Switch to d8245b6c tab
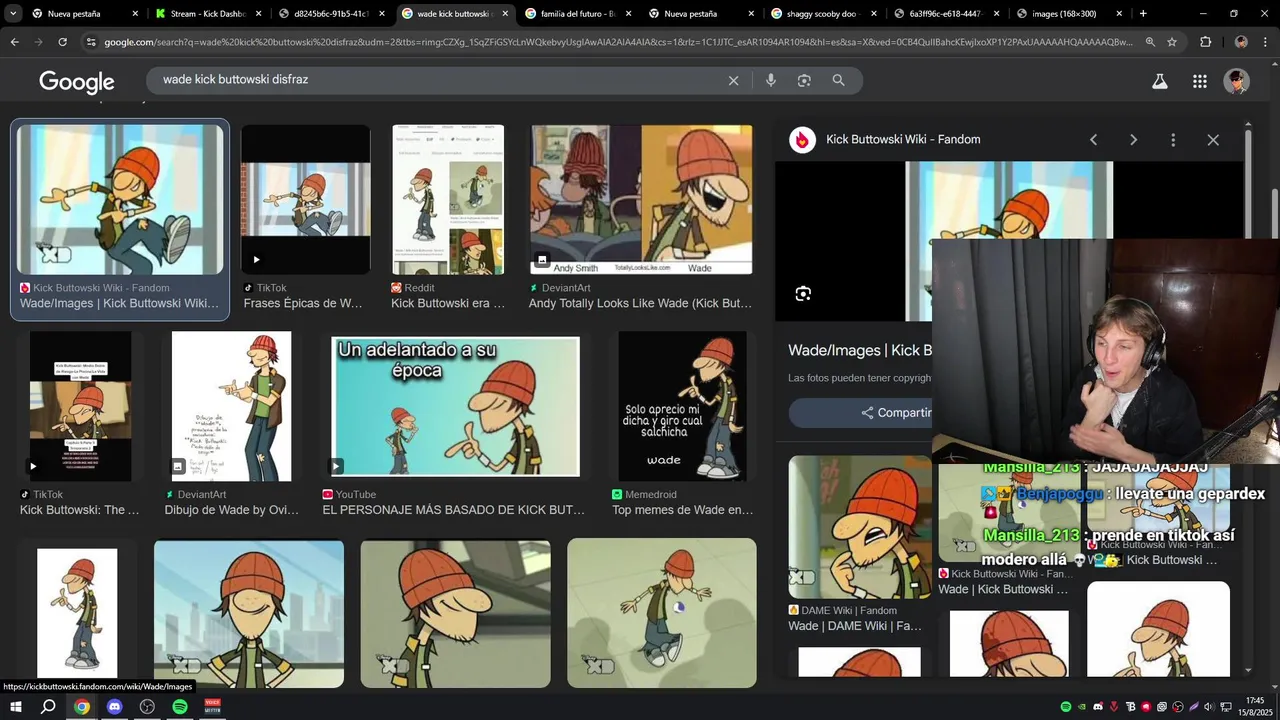1280x720 pixels. point(331,14)
